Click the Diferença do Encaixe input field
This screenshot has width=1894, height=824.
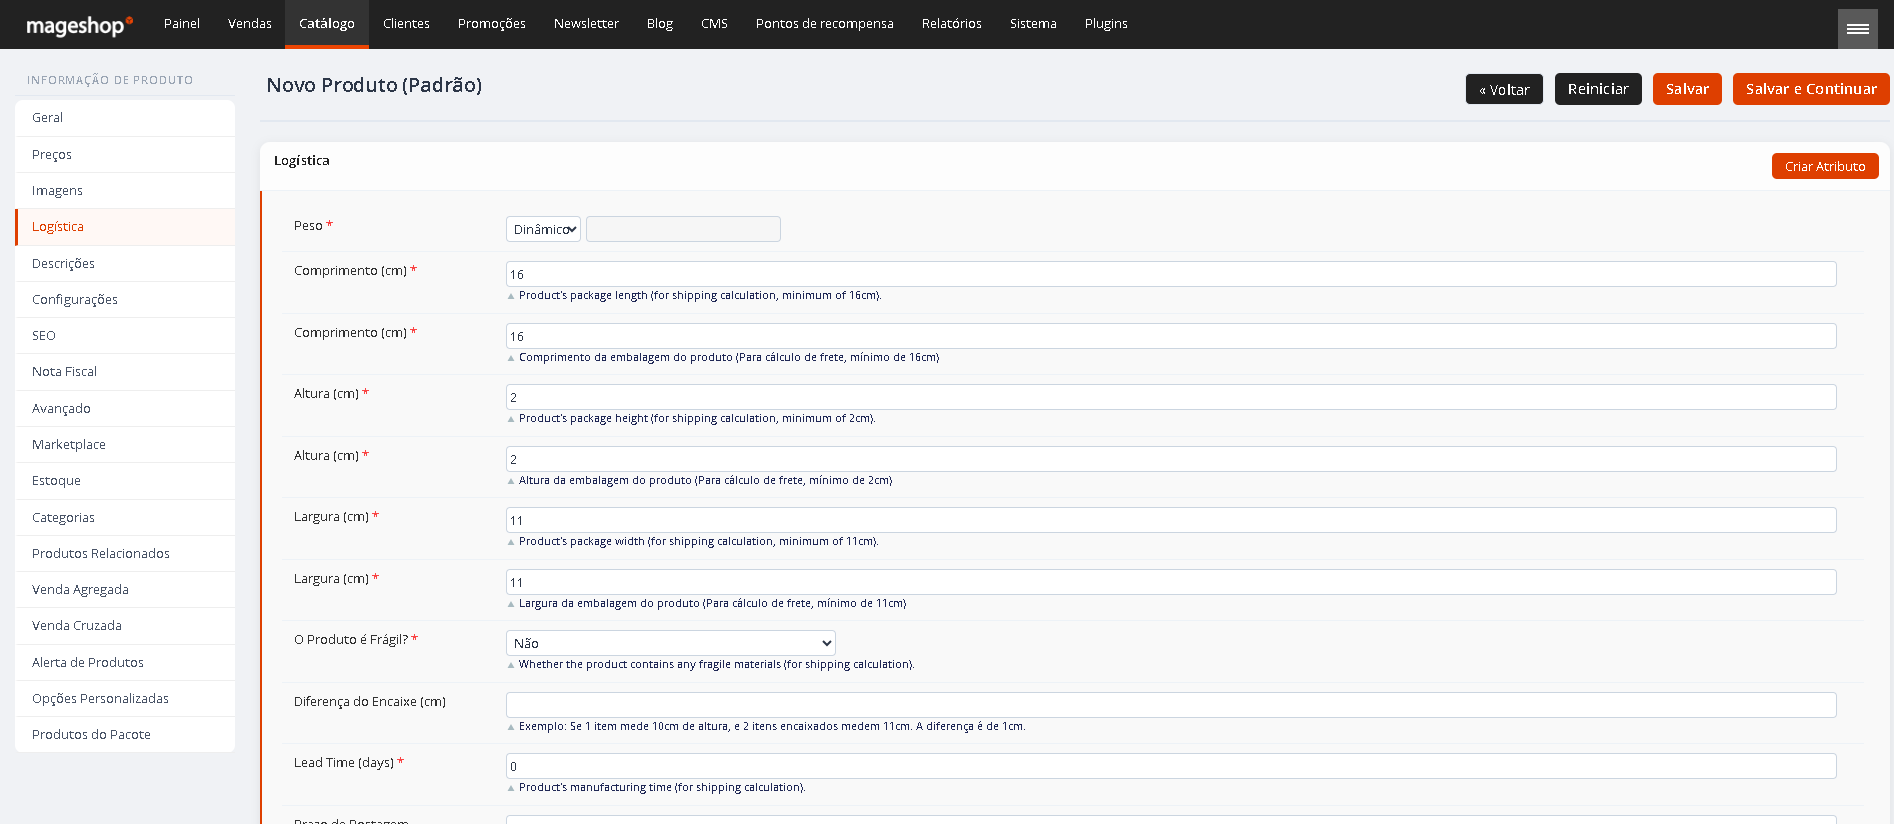1171,705
